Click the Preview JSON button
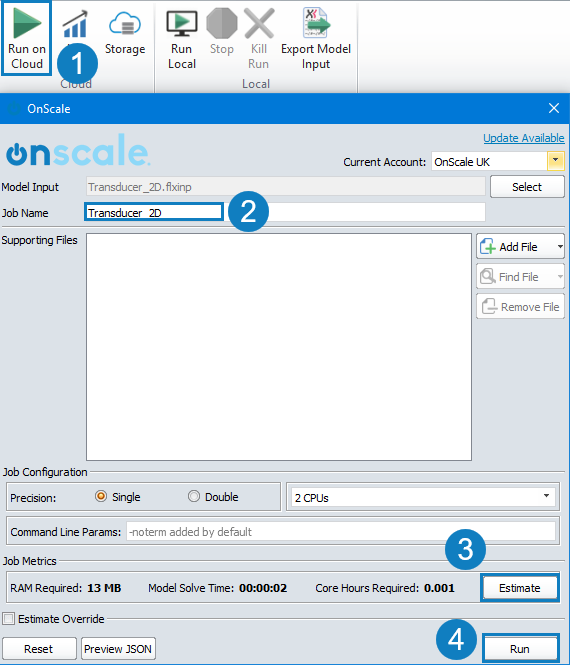Screen dimensions: 570x665 (x=118, y=649)
